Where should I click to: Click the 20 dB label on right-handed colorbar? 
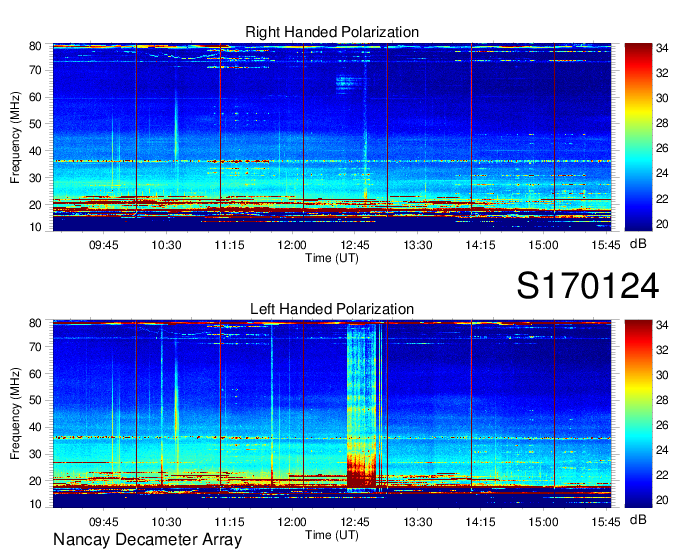662,224
